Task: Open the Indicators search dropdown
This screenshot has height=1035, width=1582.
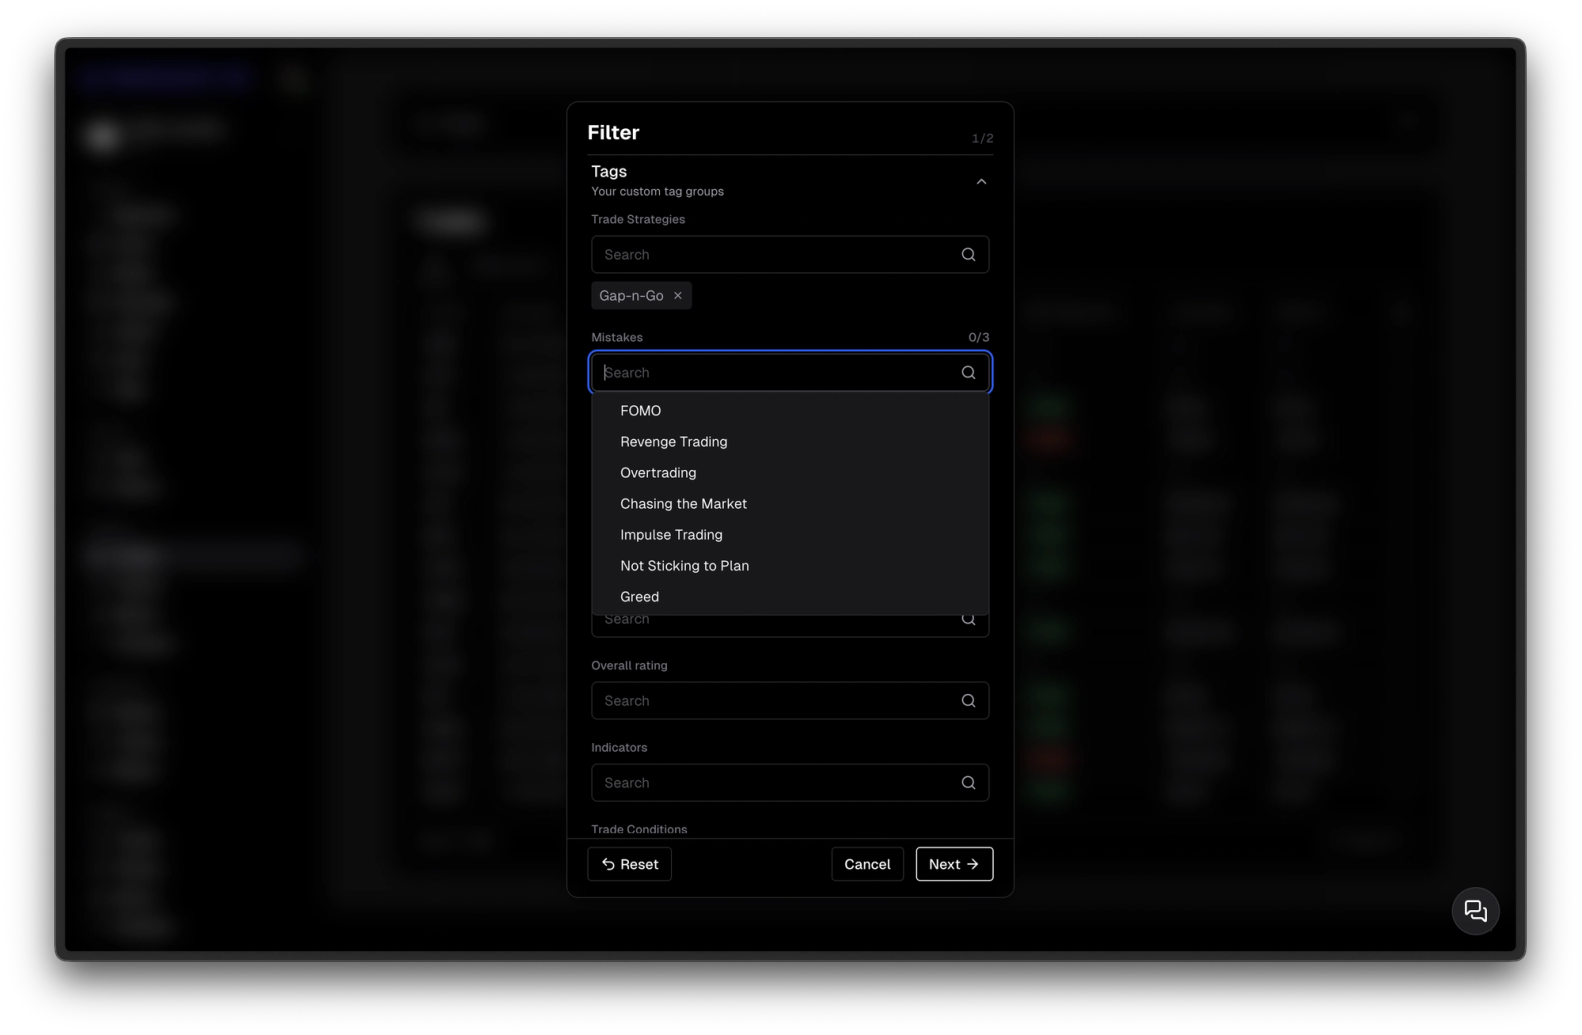Action: point(790,783)
